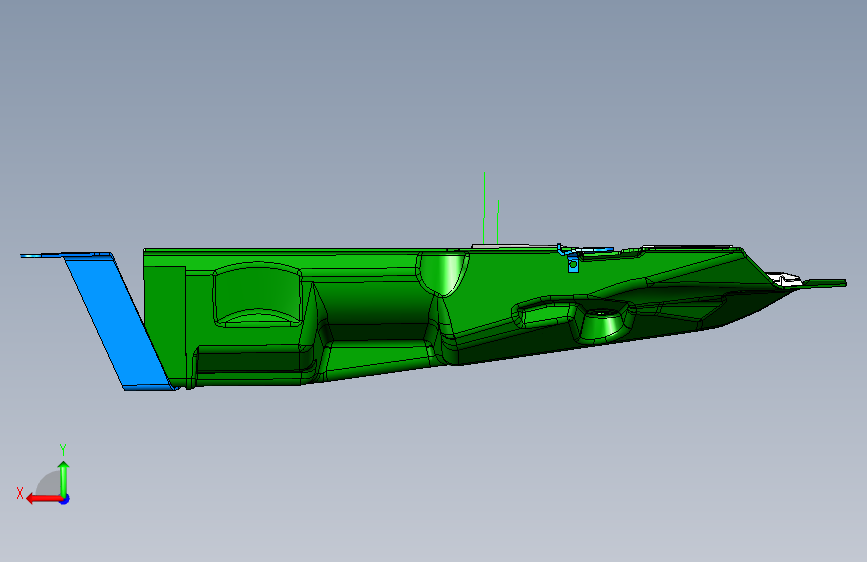Click the green Y axis arrow of triad

point(64,479)
